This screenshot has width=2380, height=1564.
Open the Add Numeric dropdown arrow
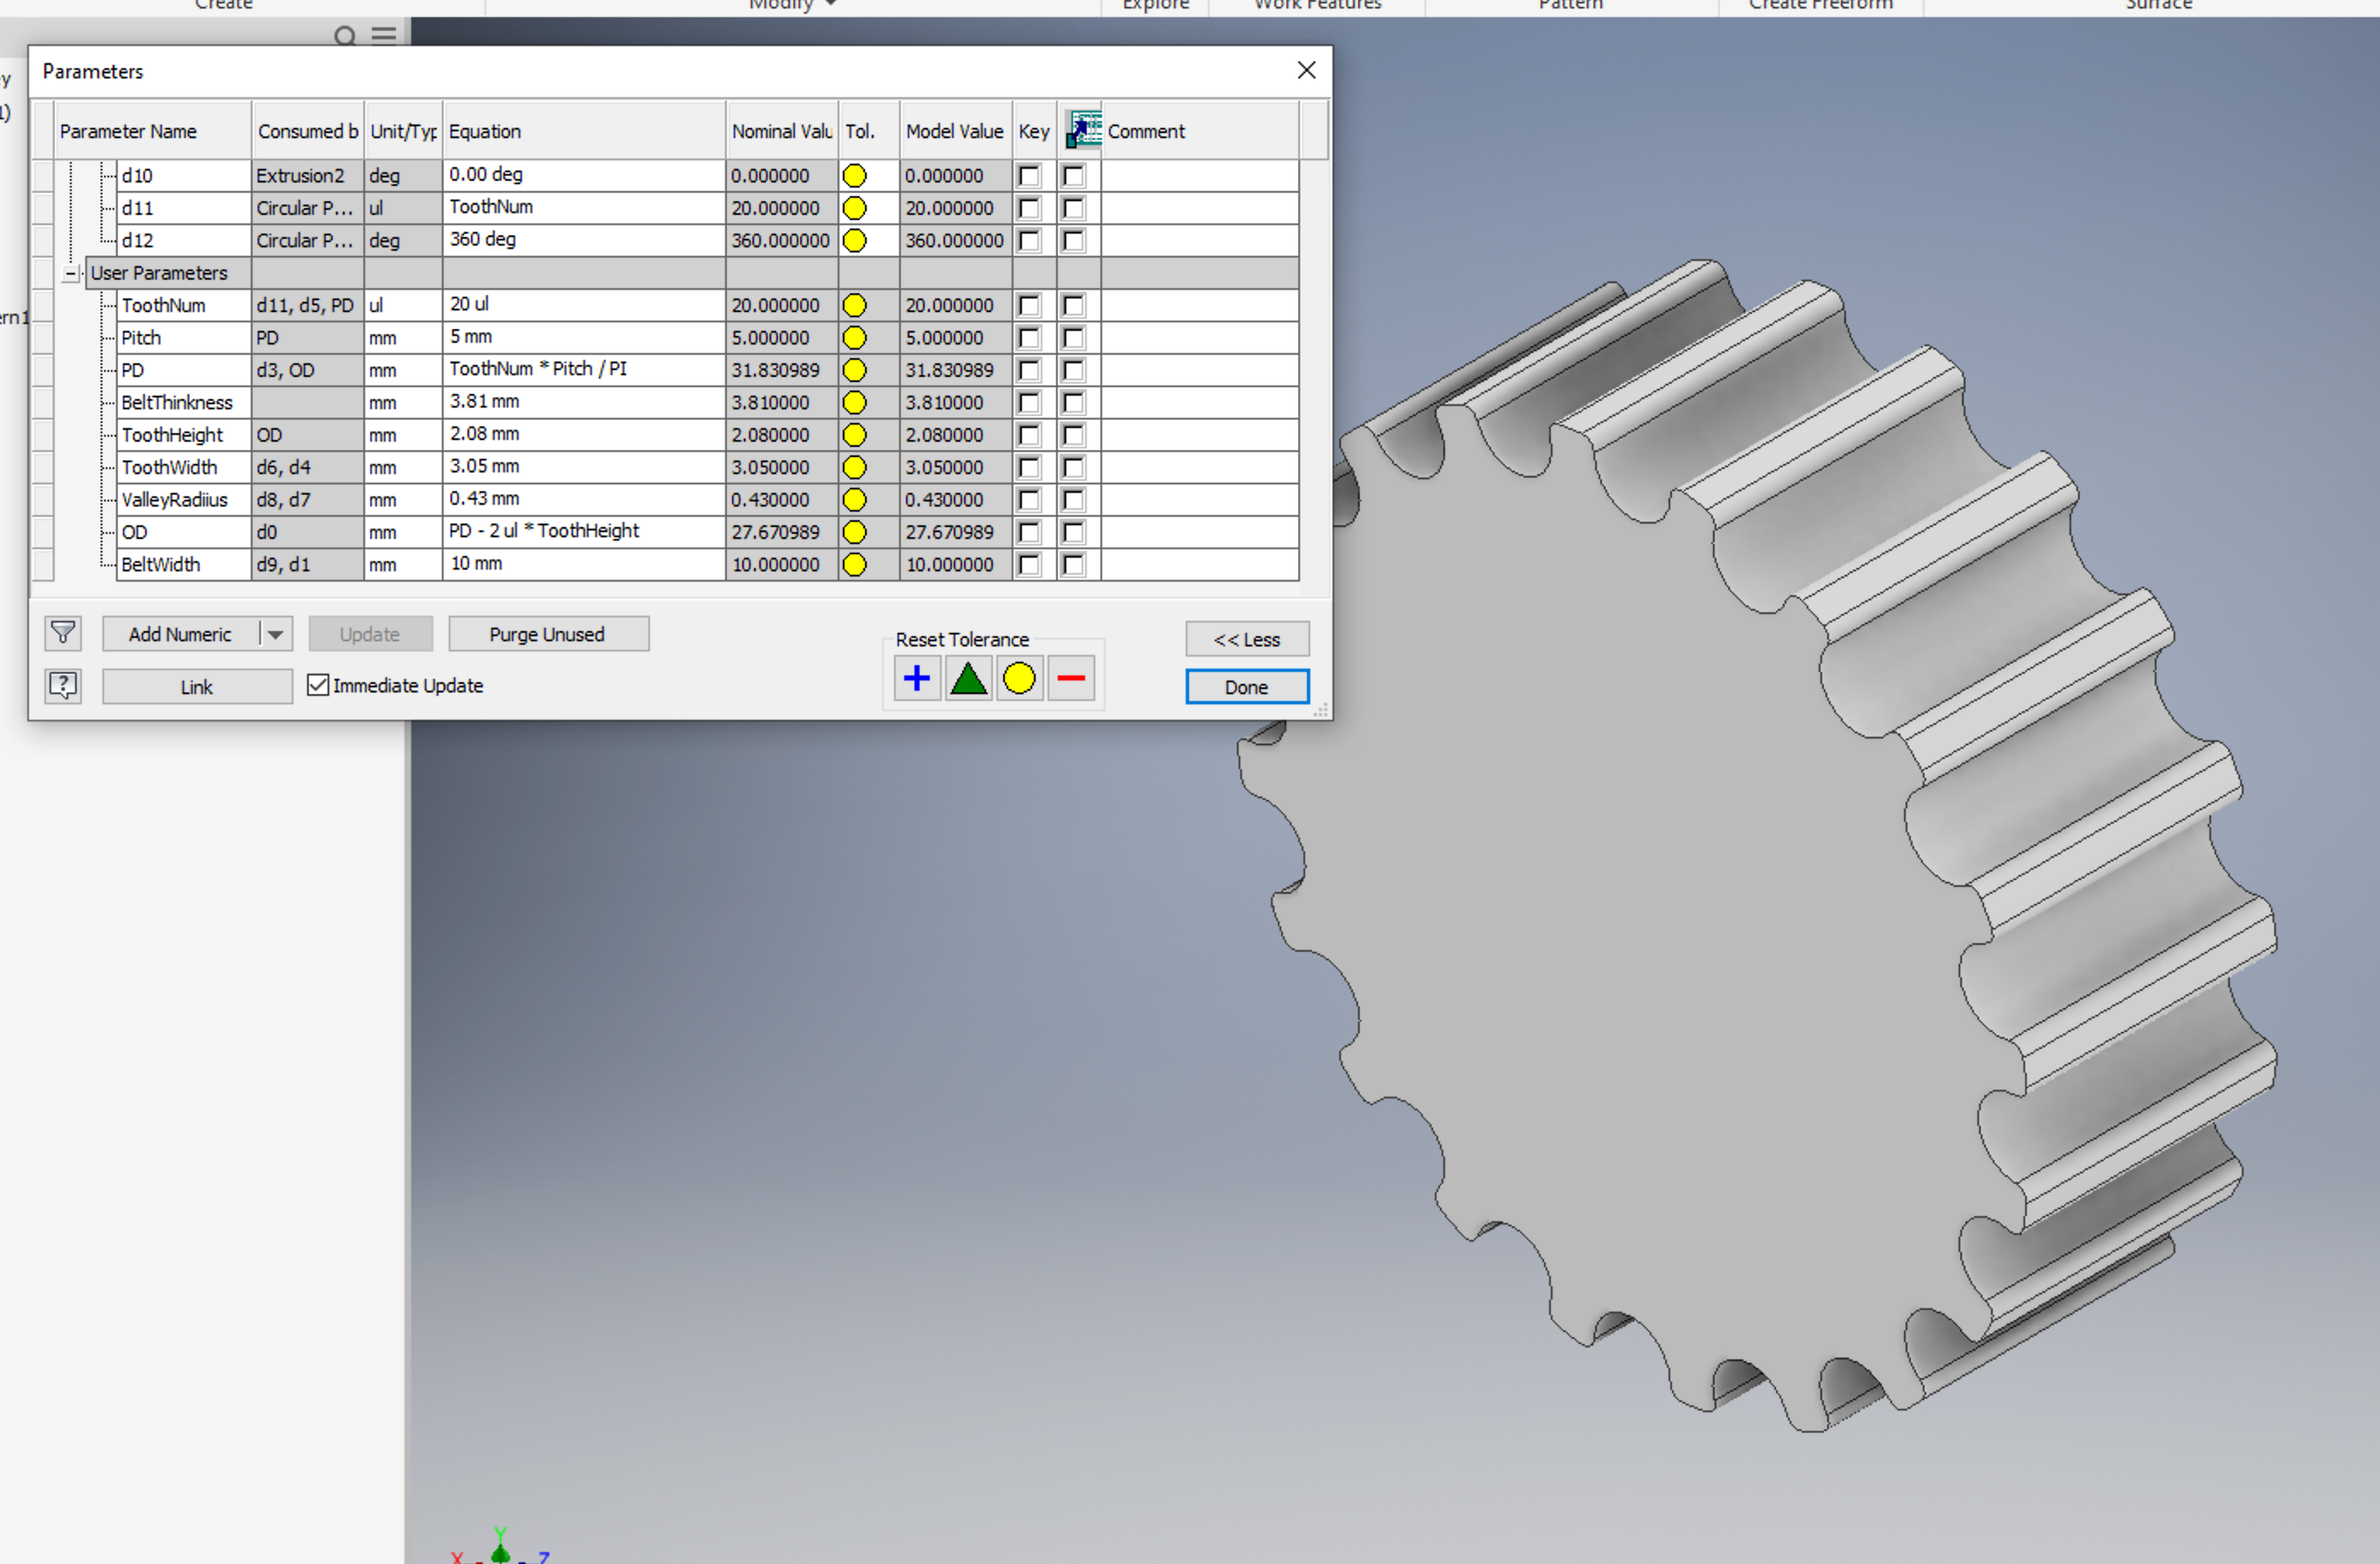point(275,634)
